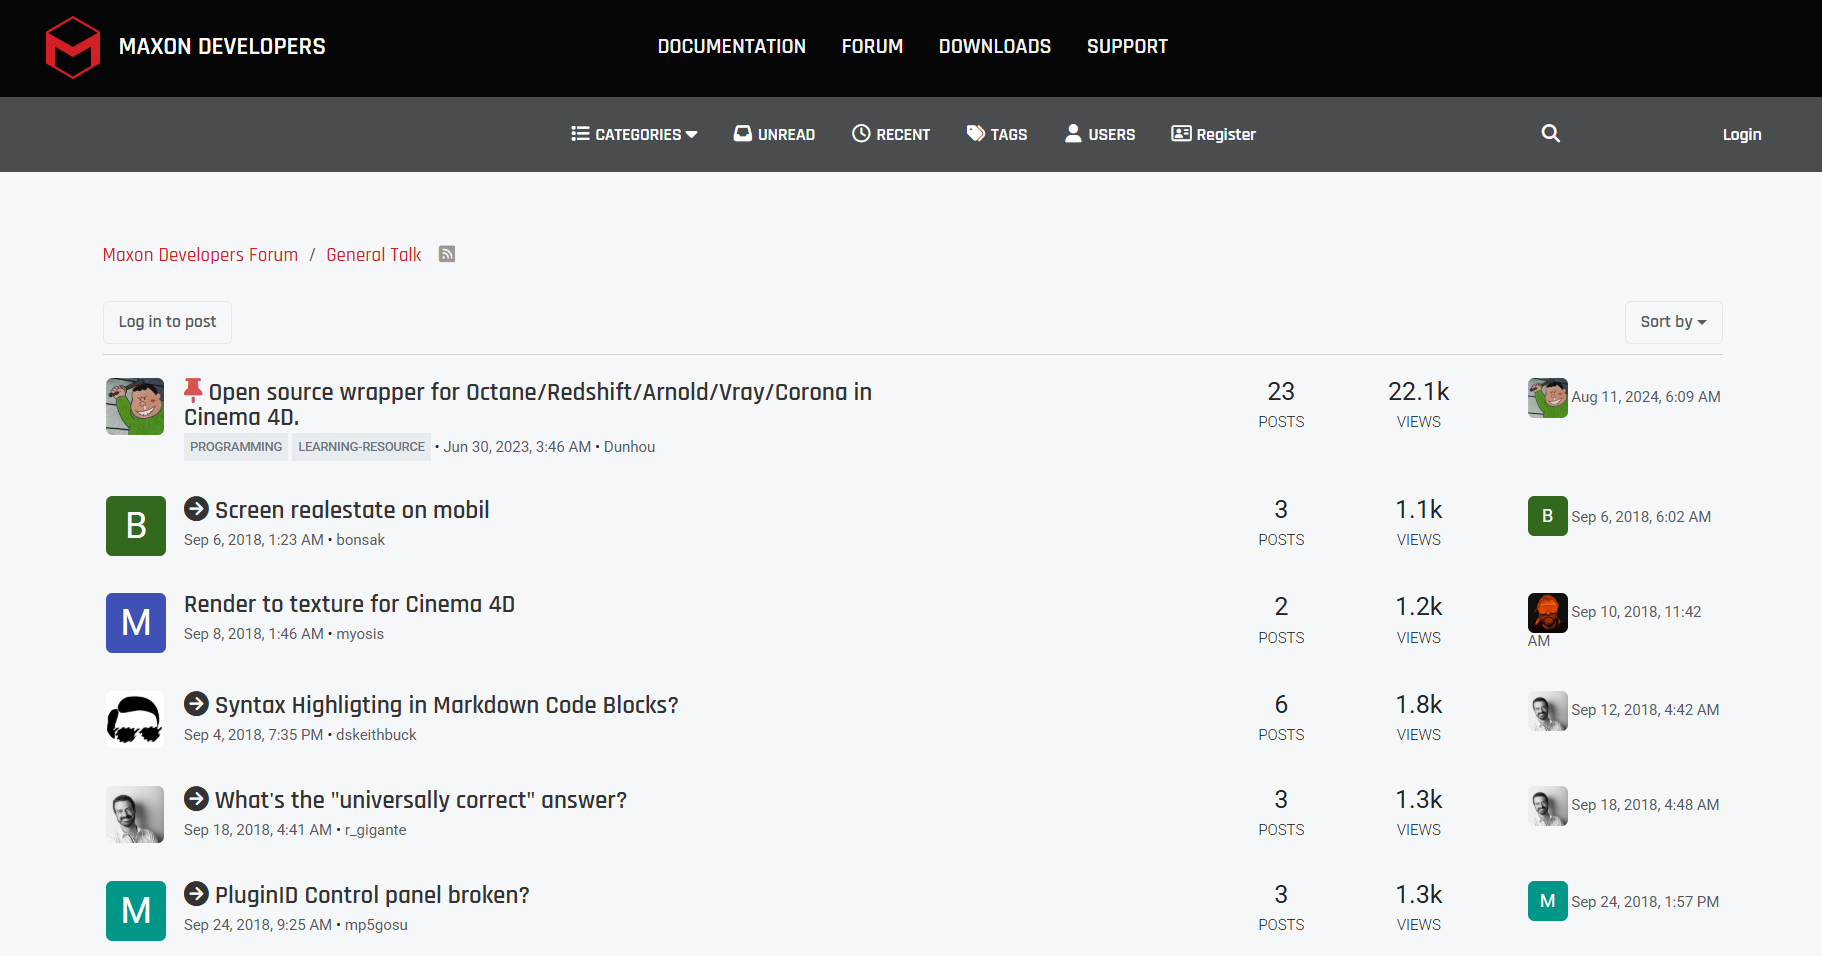This screenshot has height=956, width=1822.
Task: Click the arrow icon next to Screen realestate topic
Action: pyautogui.click(x=196, y=509)
